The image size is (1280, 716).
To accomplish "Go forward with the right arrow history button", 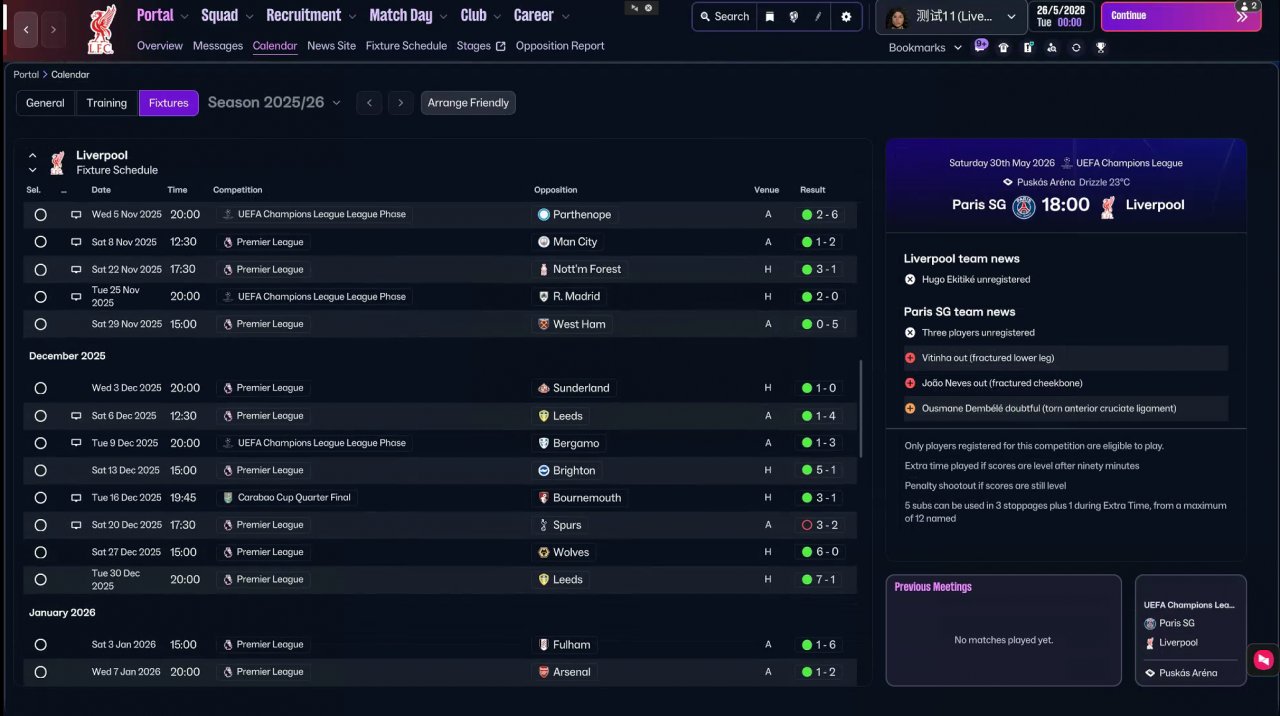I will pyautogui.click(x=53, y=30).
